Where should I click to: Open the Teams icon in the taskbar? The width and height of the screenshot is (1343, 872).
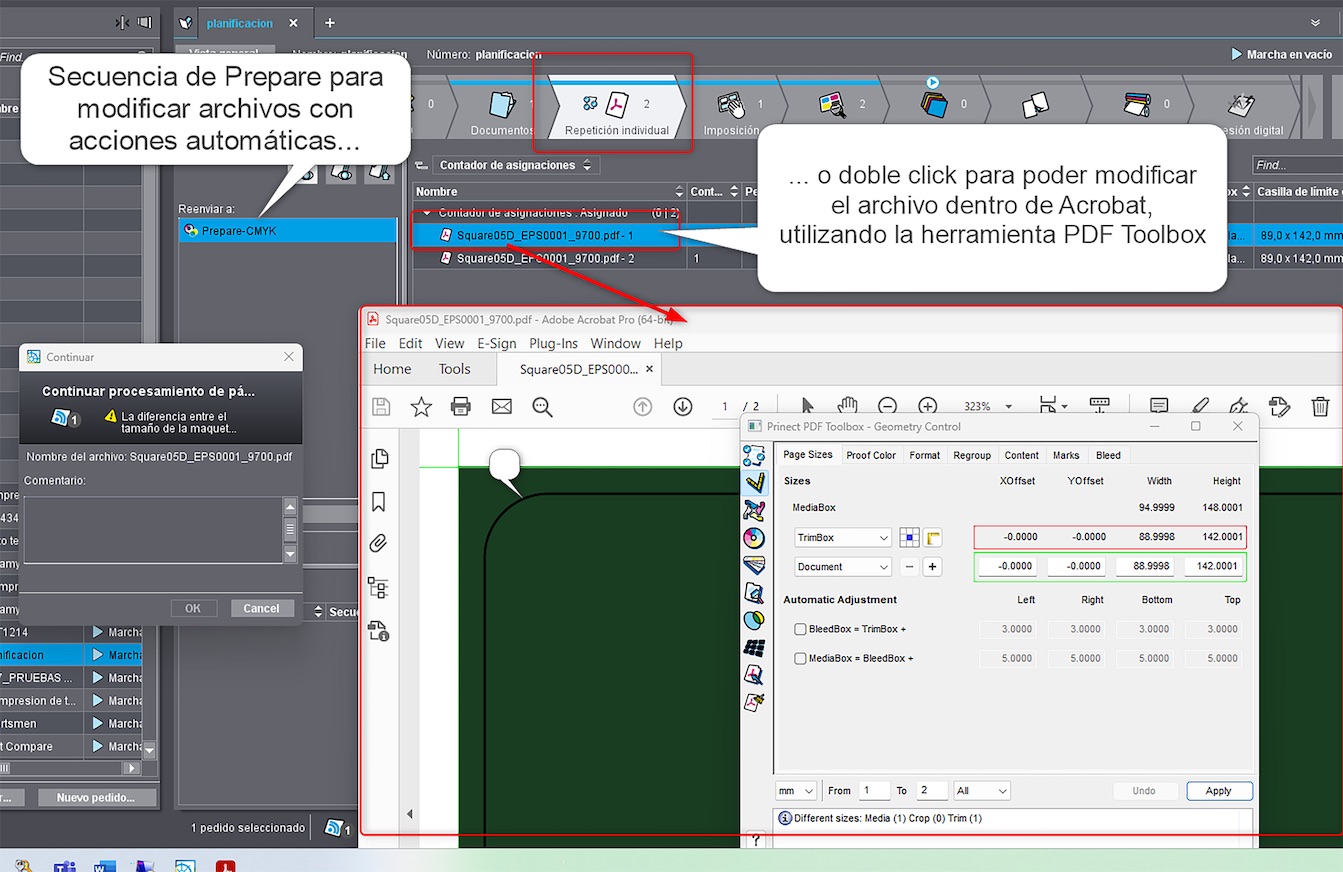65,866
